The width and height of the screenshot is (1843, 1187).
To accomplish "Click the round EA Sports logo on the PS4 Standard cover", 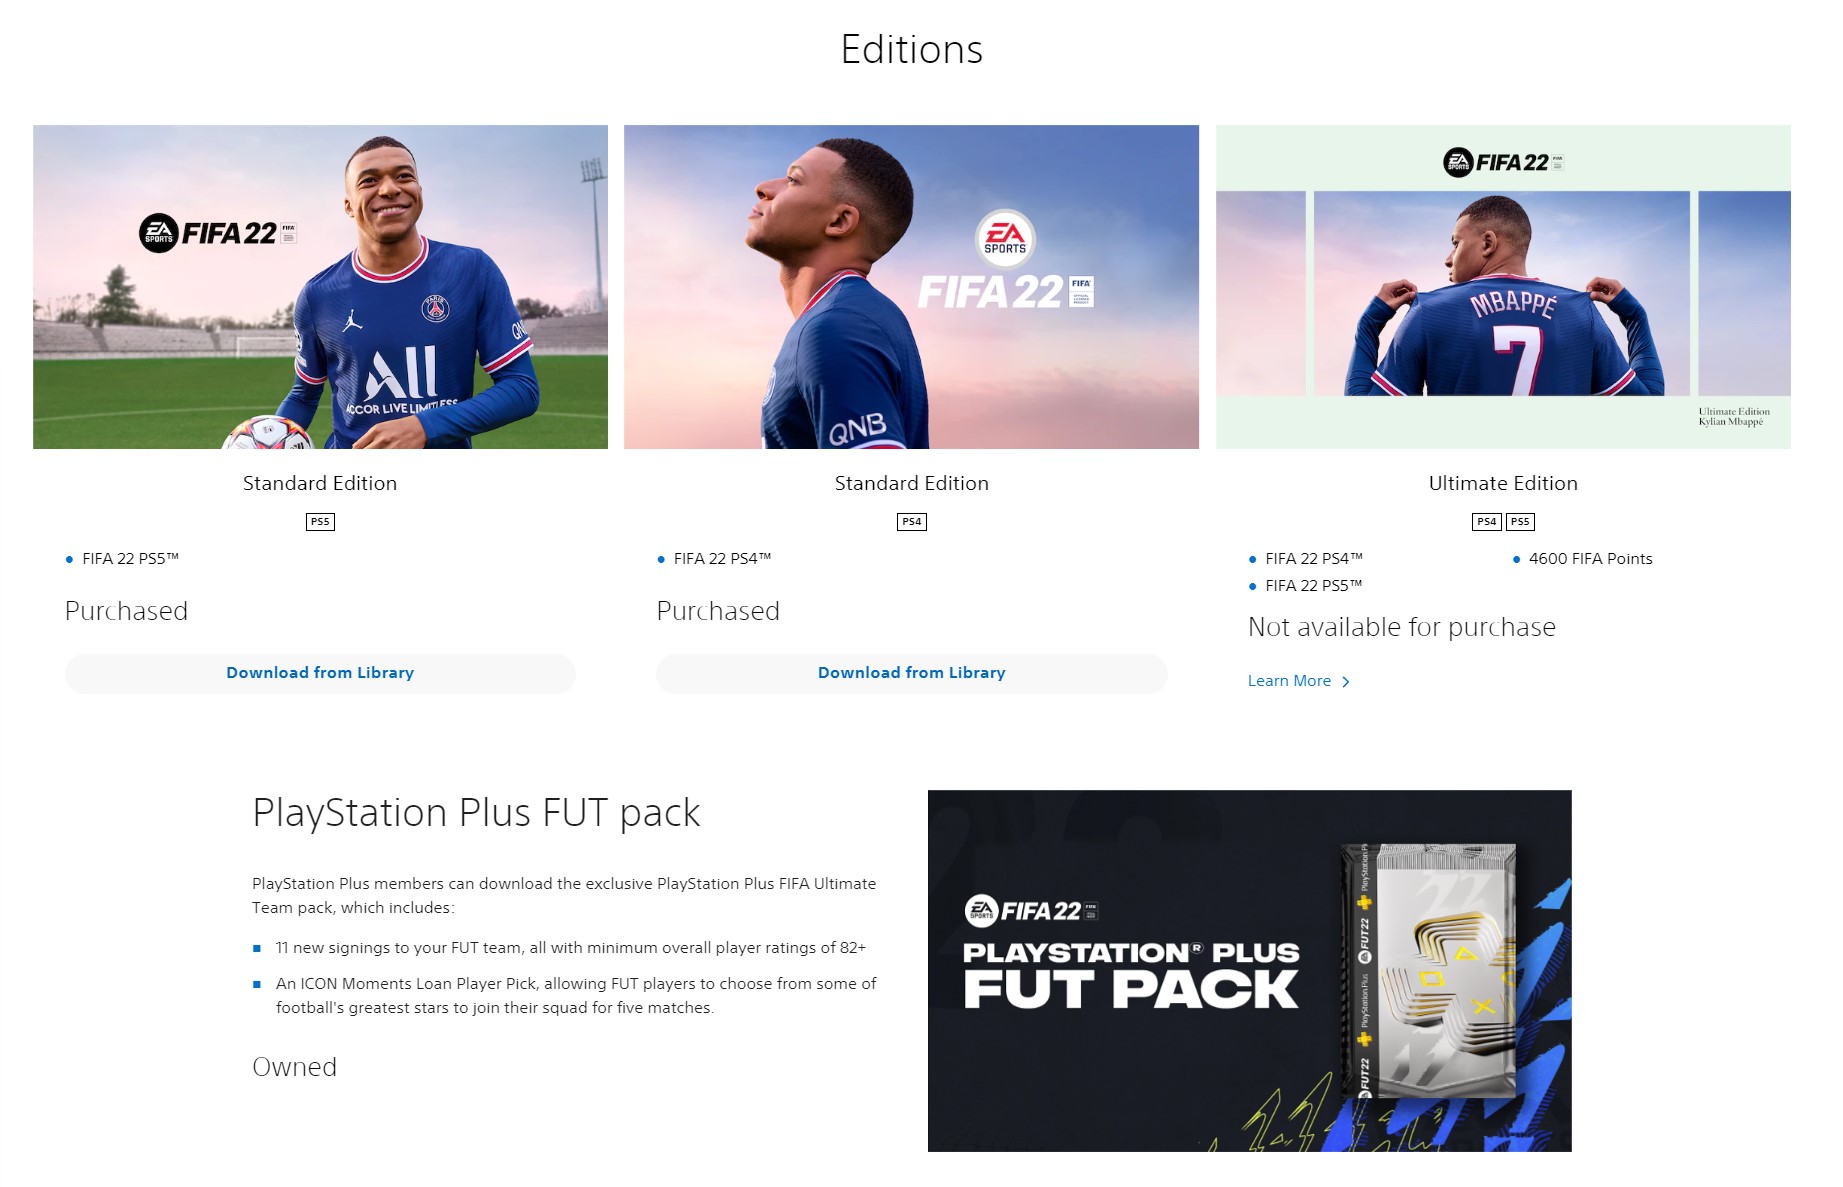I will click(1005, 239).
